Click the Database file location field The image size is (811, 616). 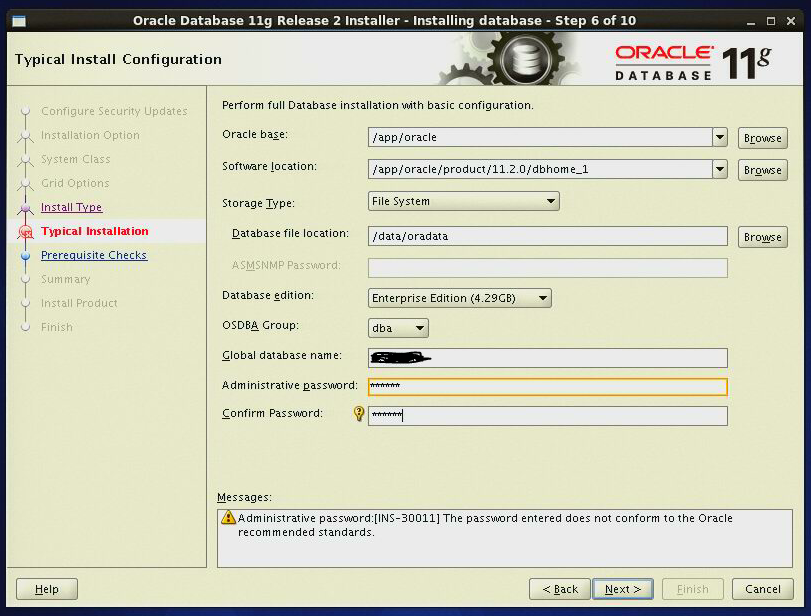click(548, 236)
